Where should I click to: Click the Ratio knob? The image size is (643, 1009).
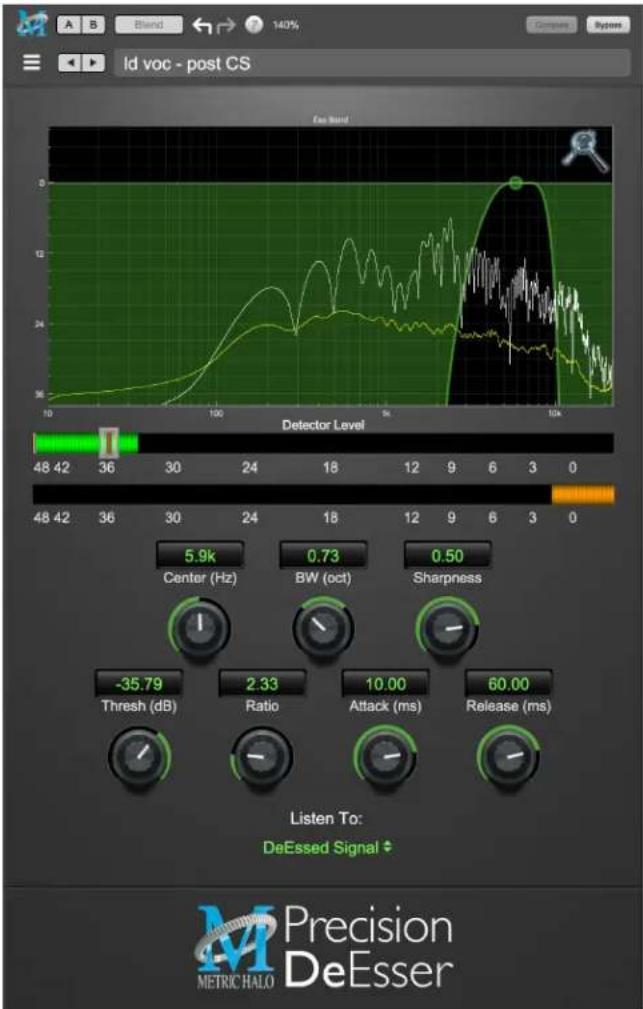(x=262, y=756)
